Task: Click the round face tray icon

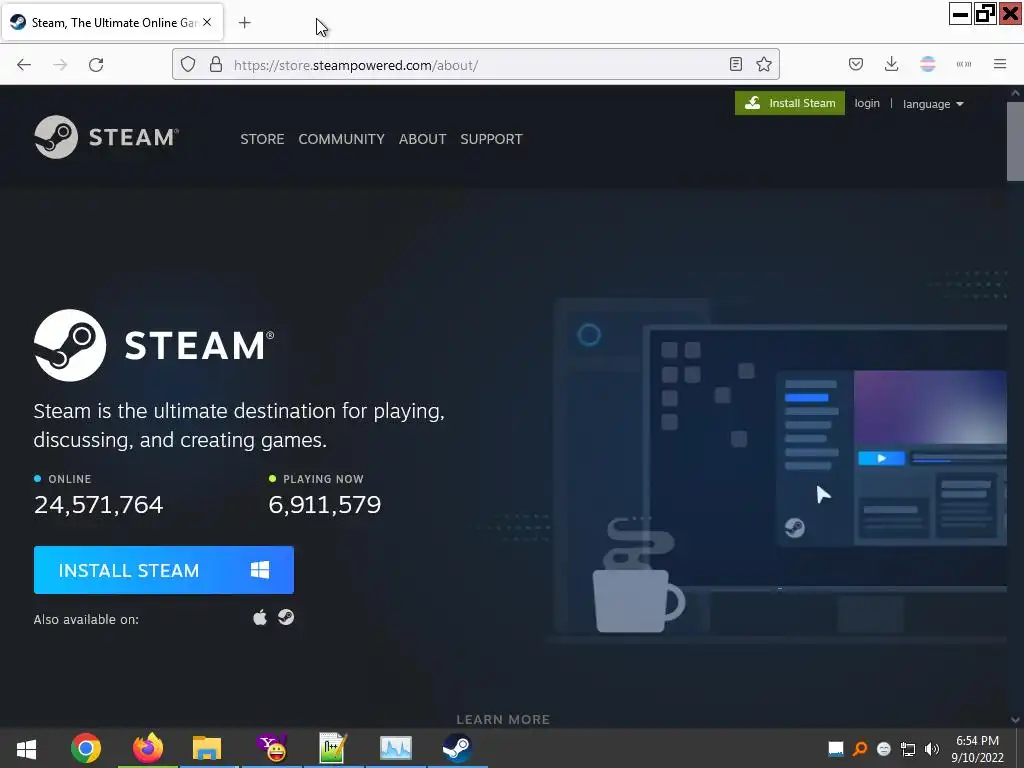Action: [884, 749]
